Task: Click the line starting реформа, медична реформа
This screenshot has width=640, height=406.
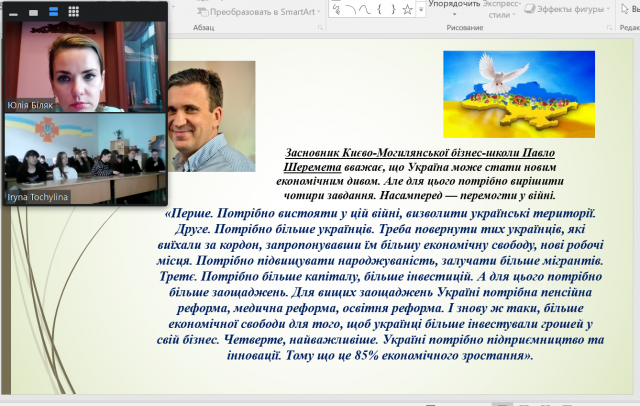Action: pos(380,308)
